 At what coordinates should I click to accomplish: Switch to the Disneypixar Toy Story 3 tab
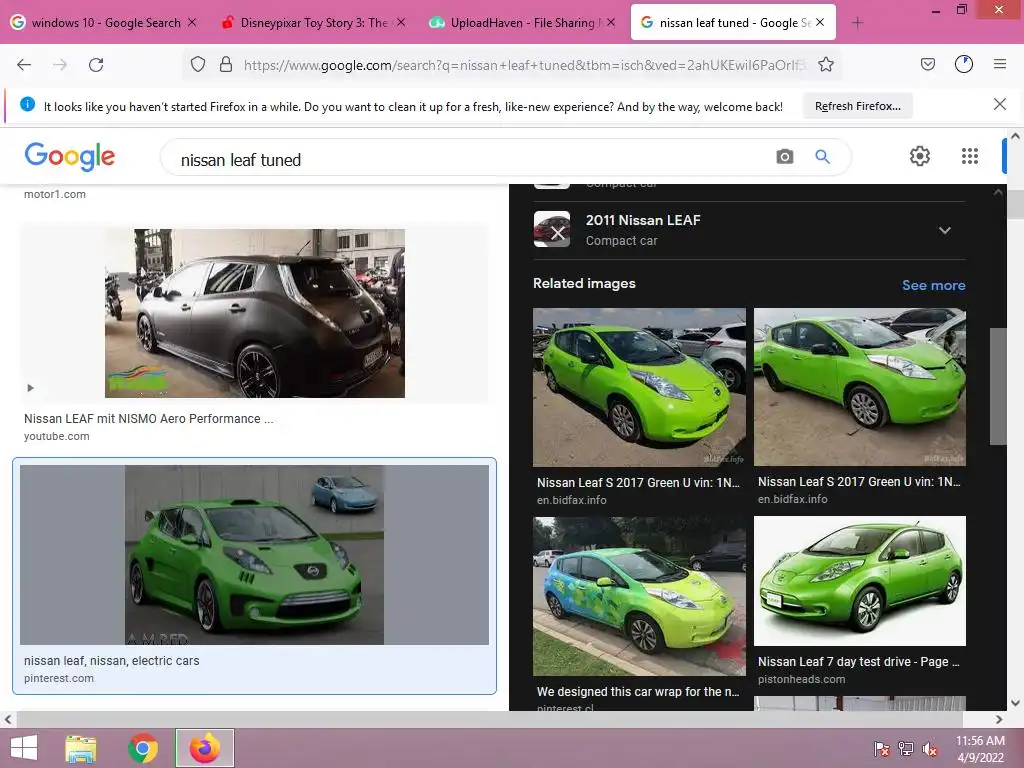[x=313, y=23]
